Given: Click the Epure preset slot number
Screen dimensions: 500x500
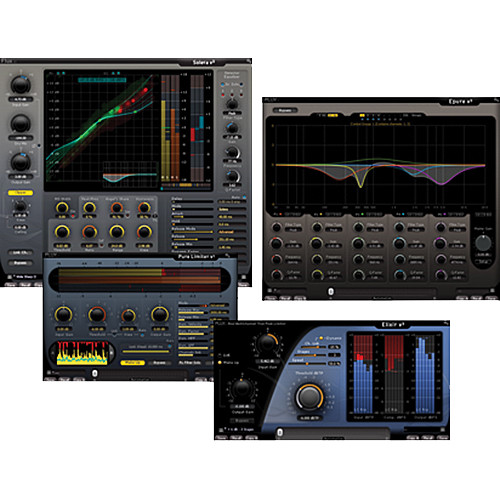Looking at the screenshot, I should (x=331, y=292).
